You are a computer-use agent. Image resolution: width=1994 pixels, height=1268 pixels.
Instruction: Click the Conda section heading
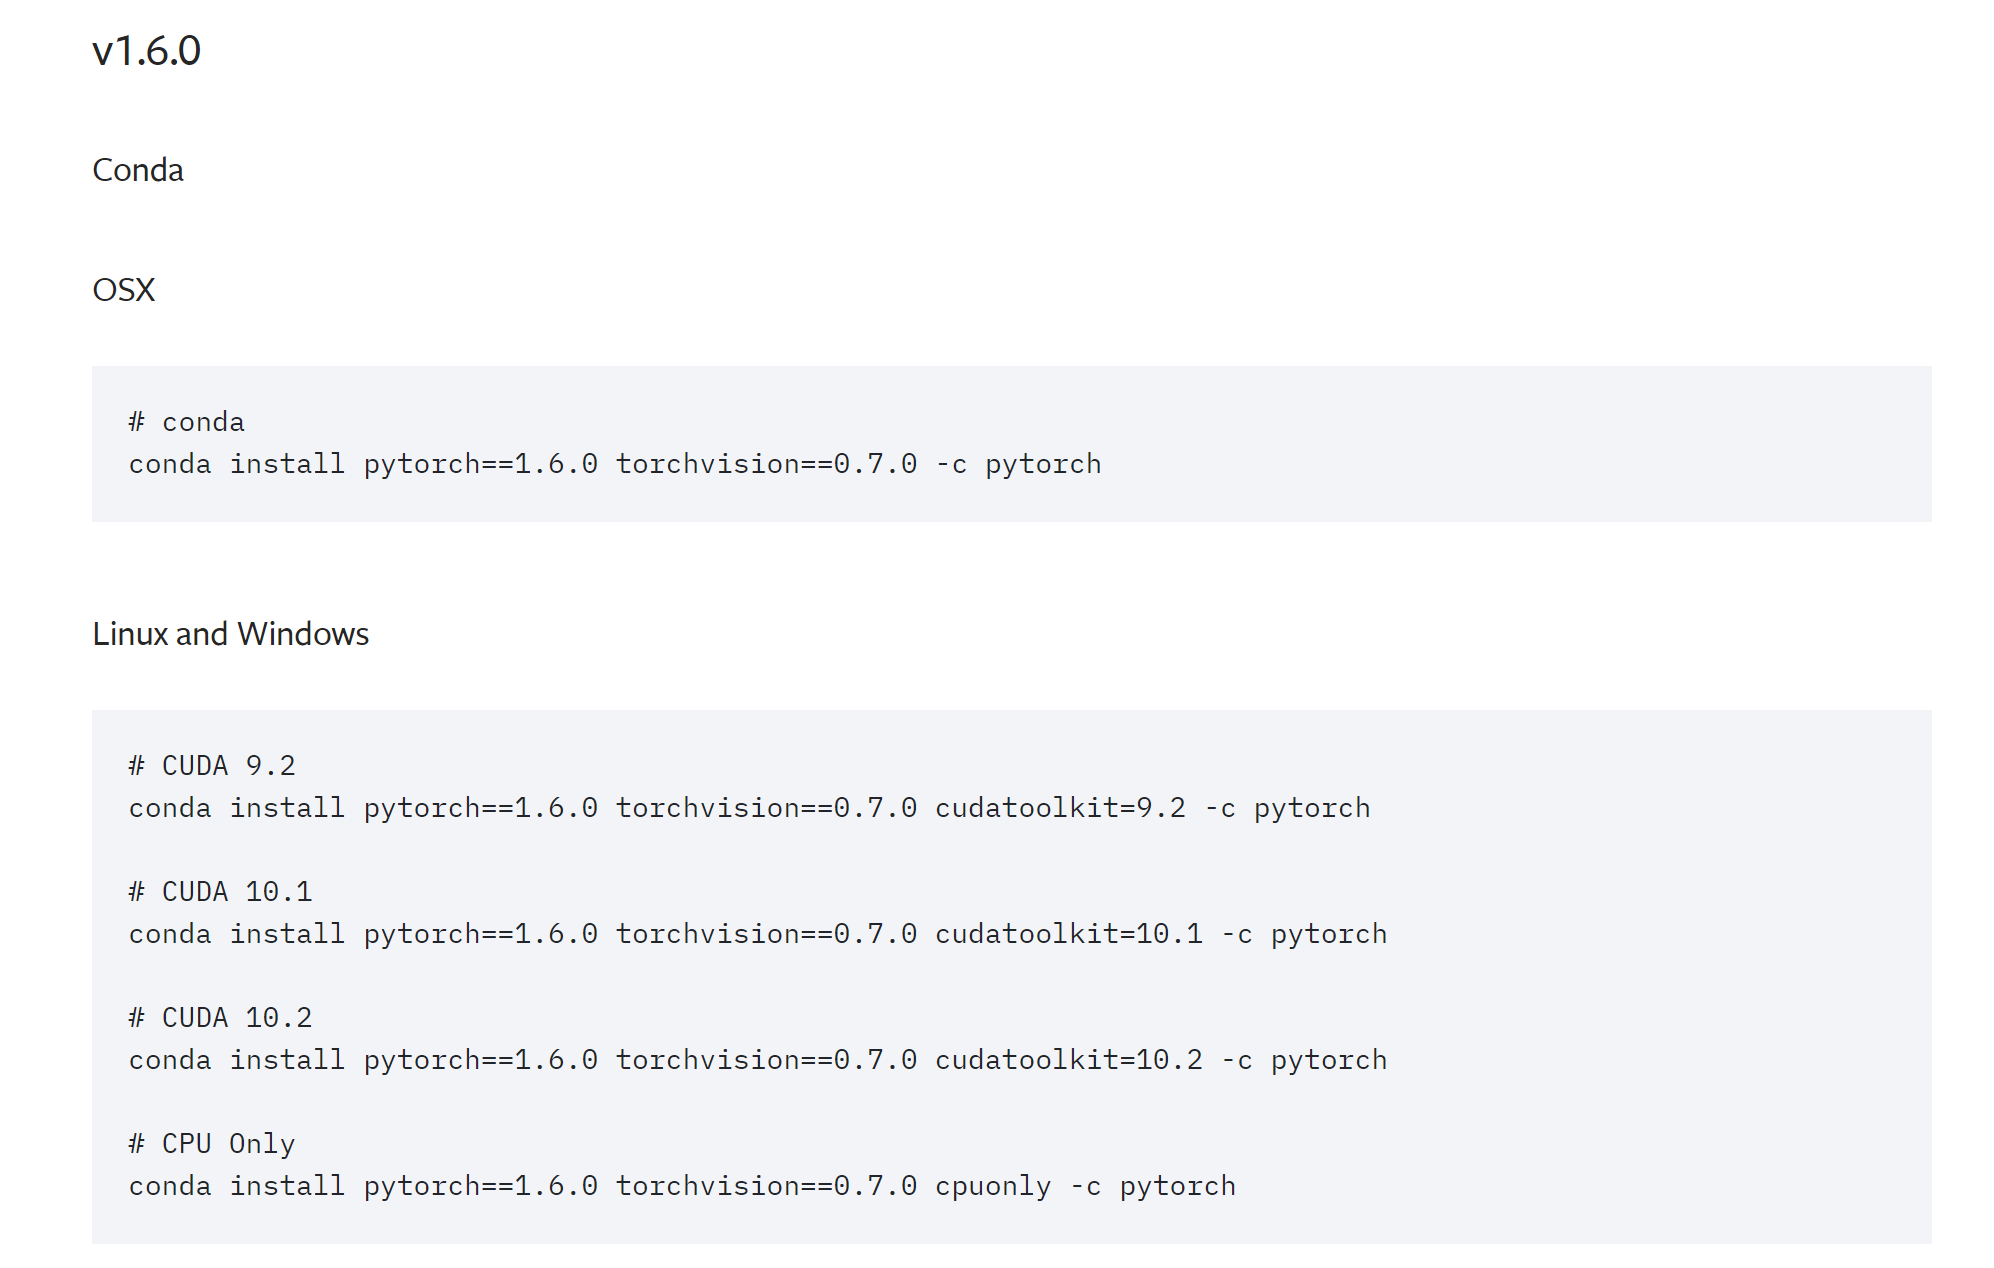click(138, 170)
